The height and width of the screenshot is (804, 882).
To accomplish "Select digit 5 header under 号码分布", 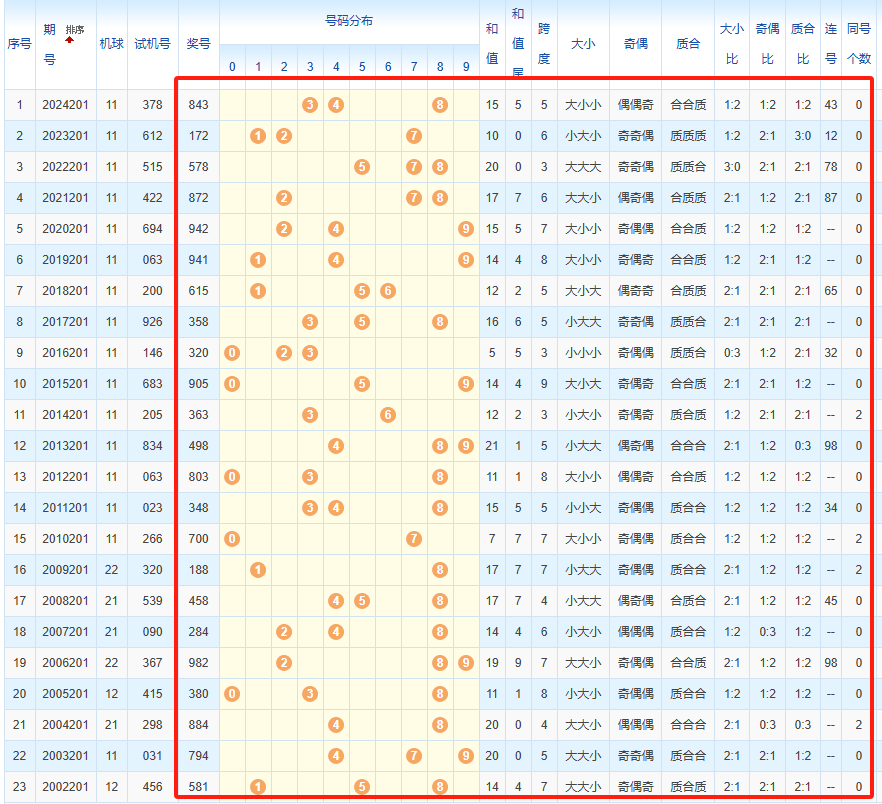I will click(x=362, y=68).
